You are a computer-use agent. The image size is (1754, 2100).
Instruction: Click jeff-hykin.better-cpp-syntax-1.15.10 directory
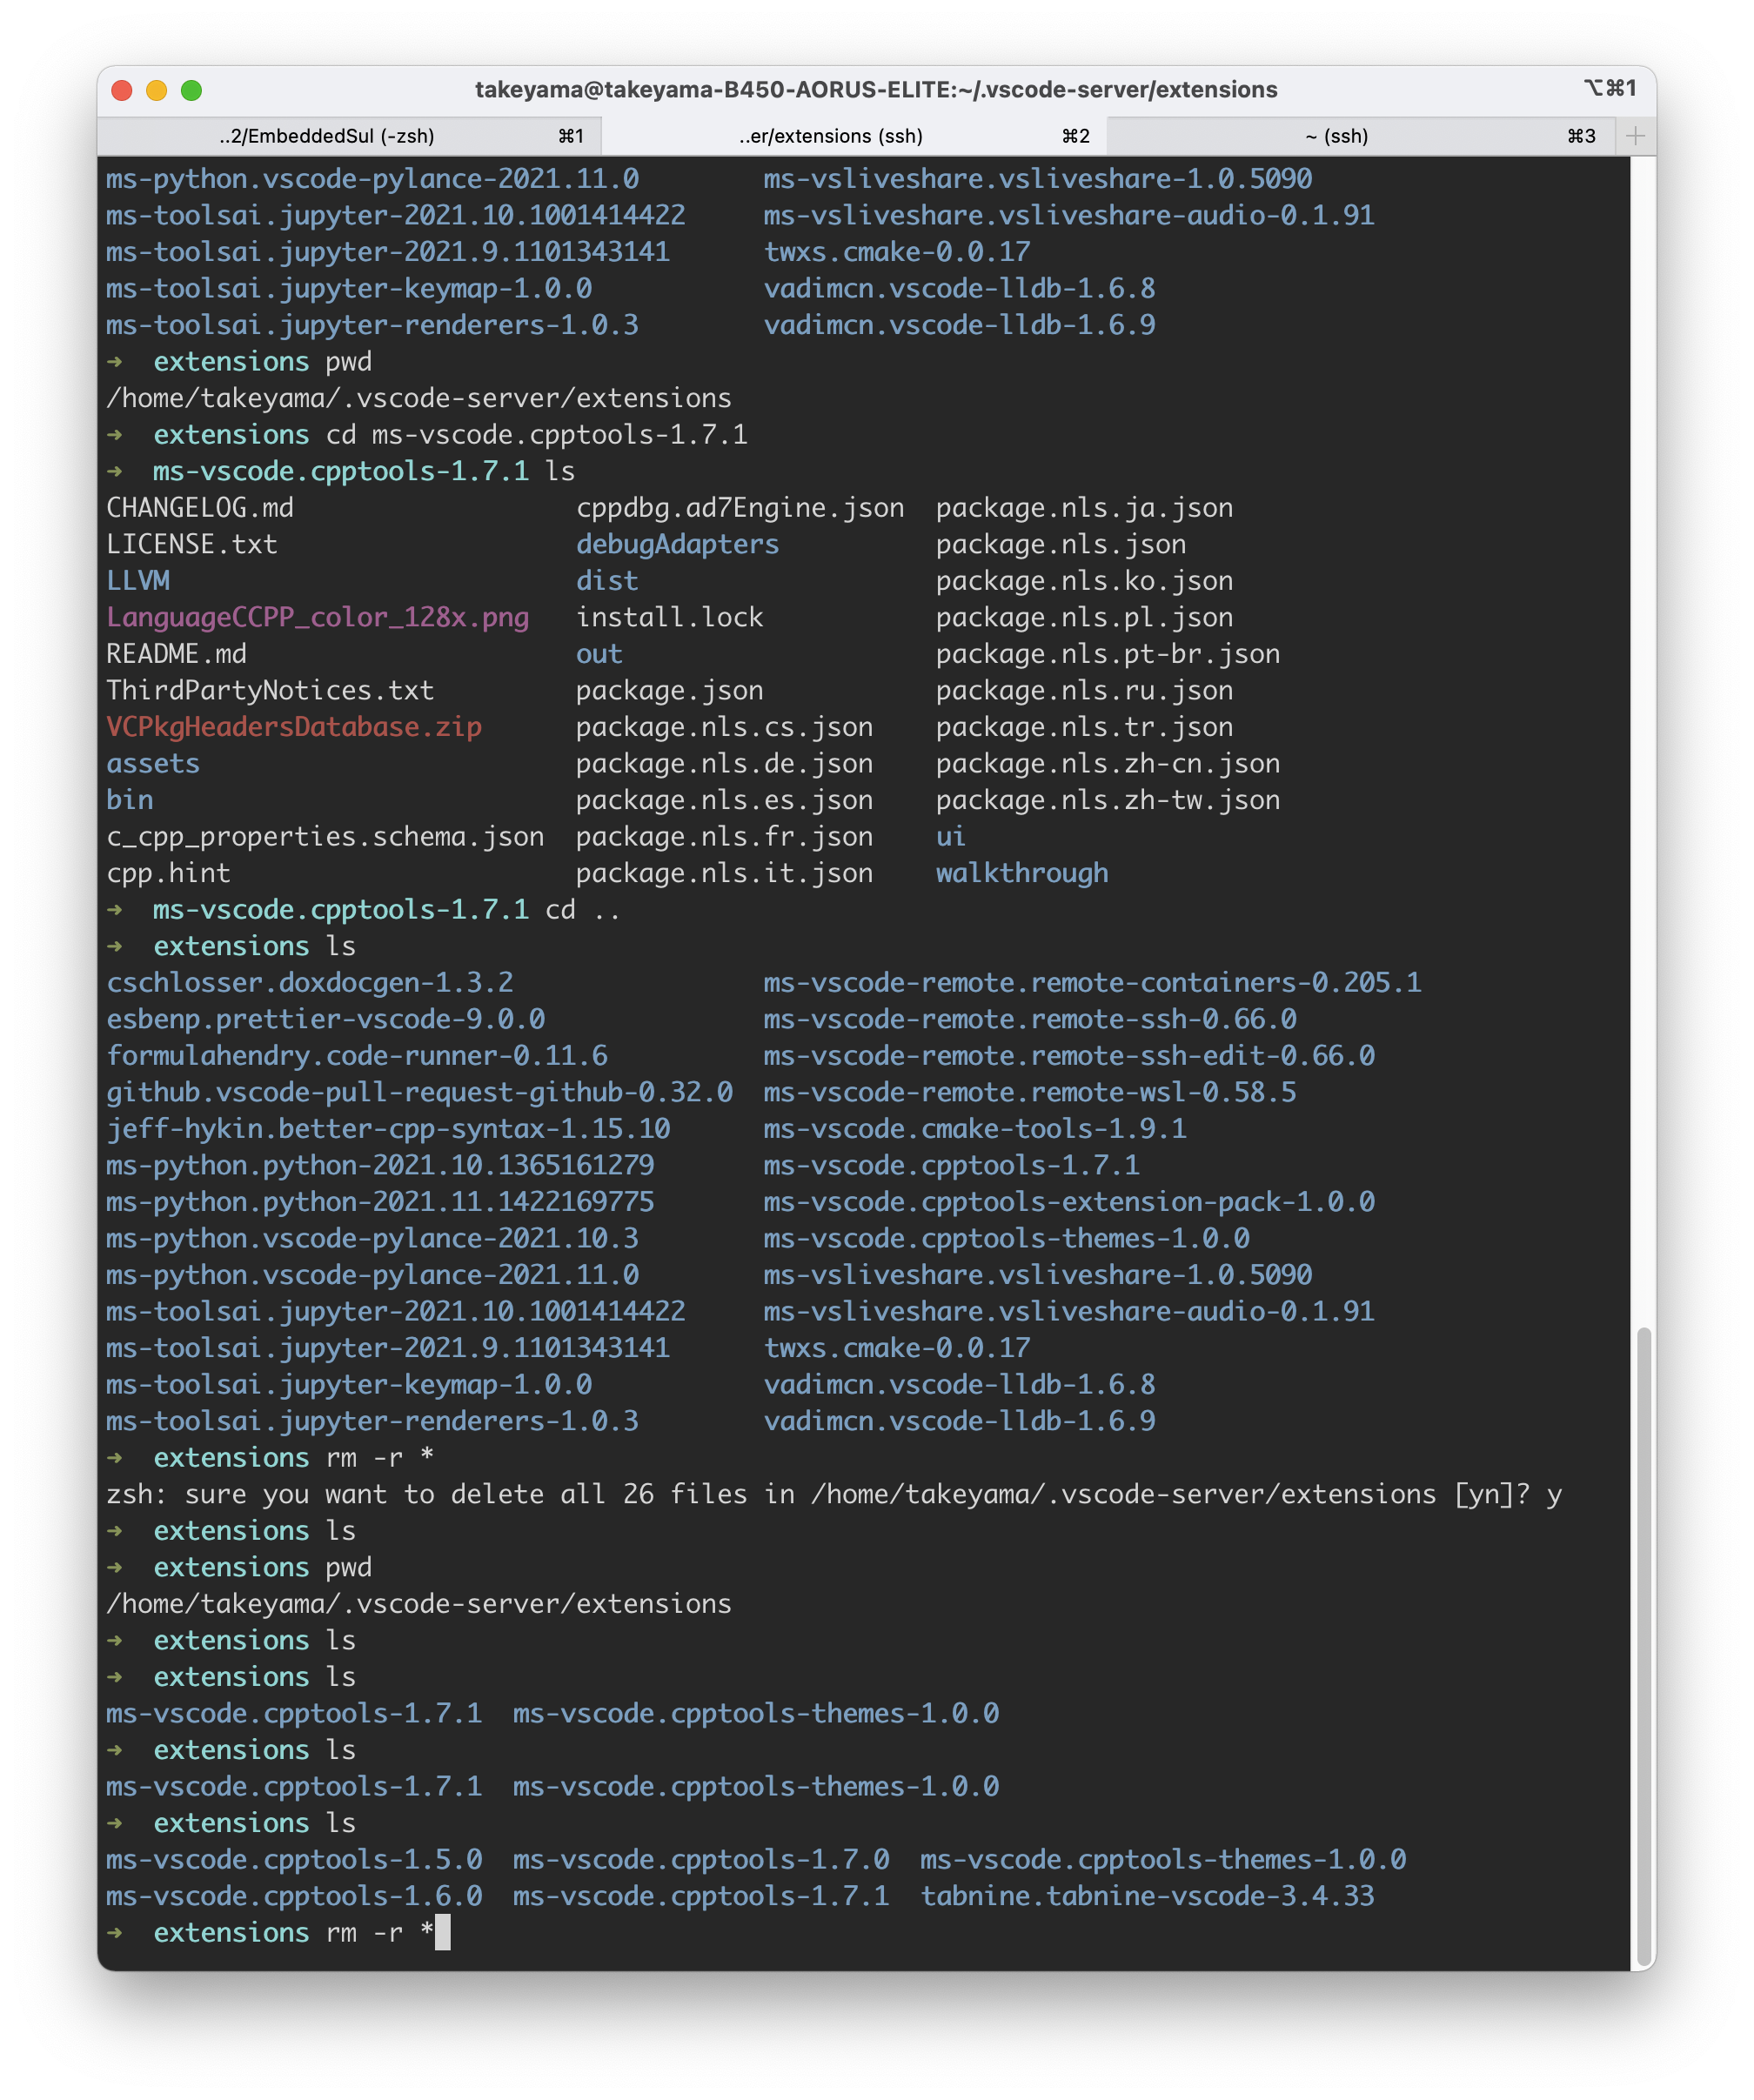click(388, 1129)
